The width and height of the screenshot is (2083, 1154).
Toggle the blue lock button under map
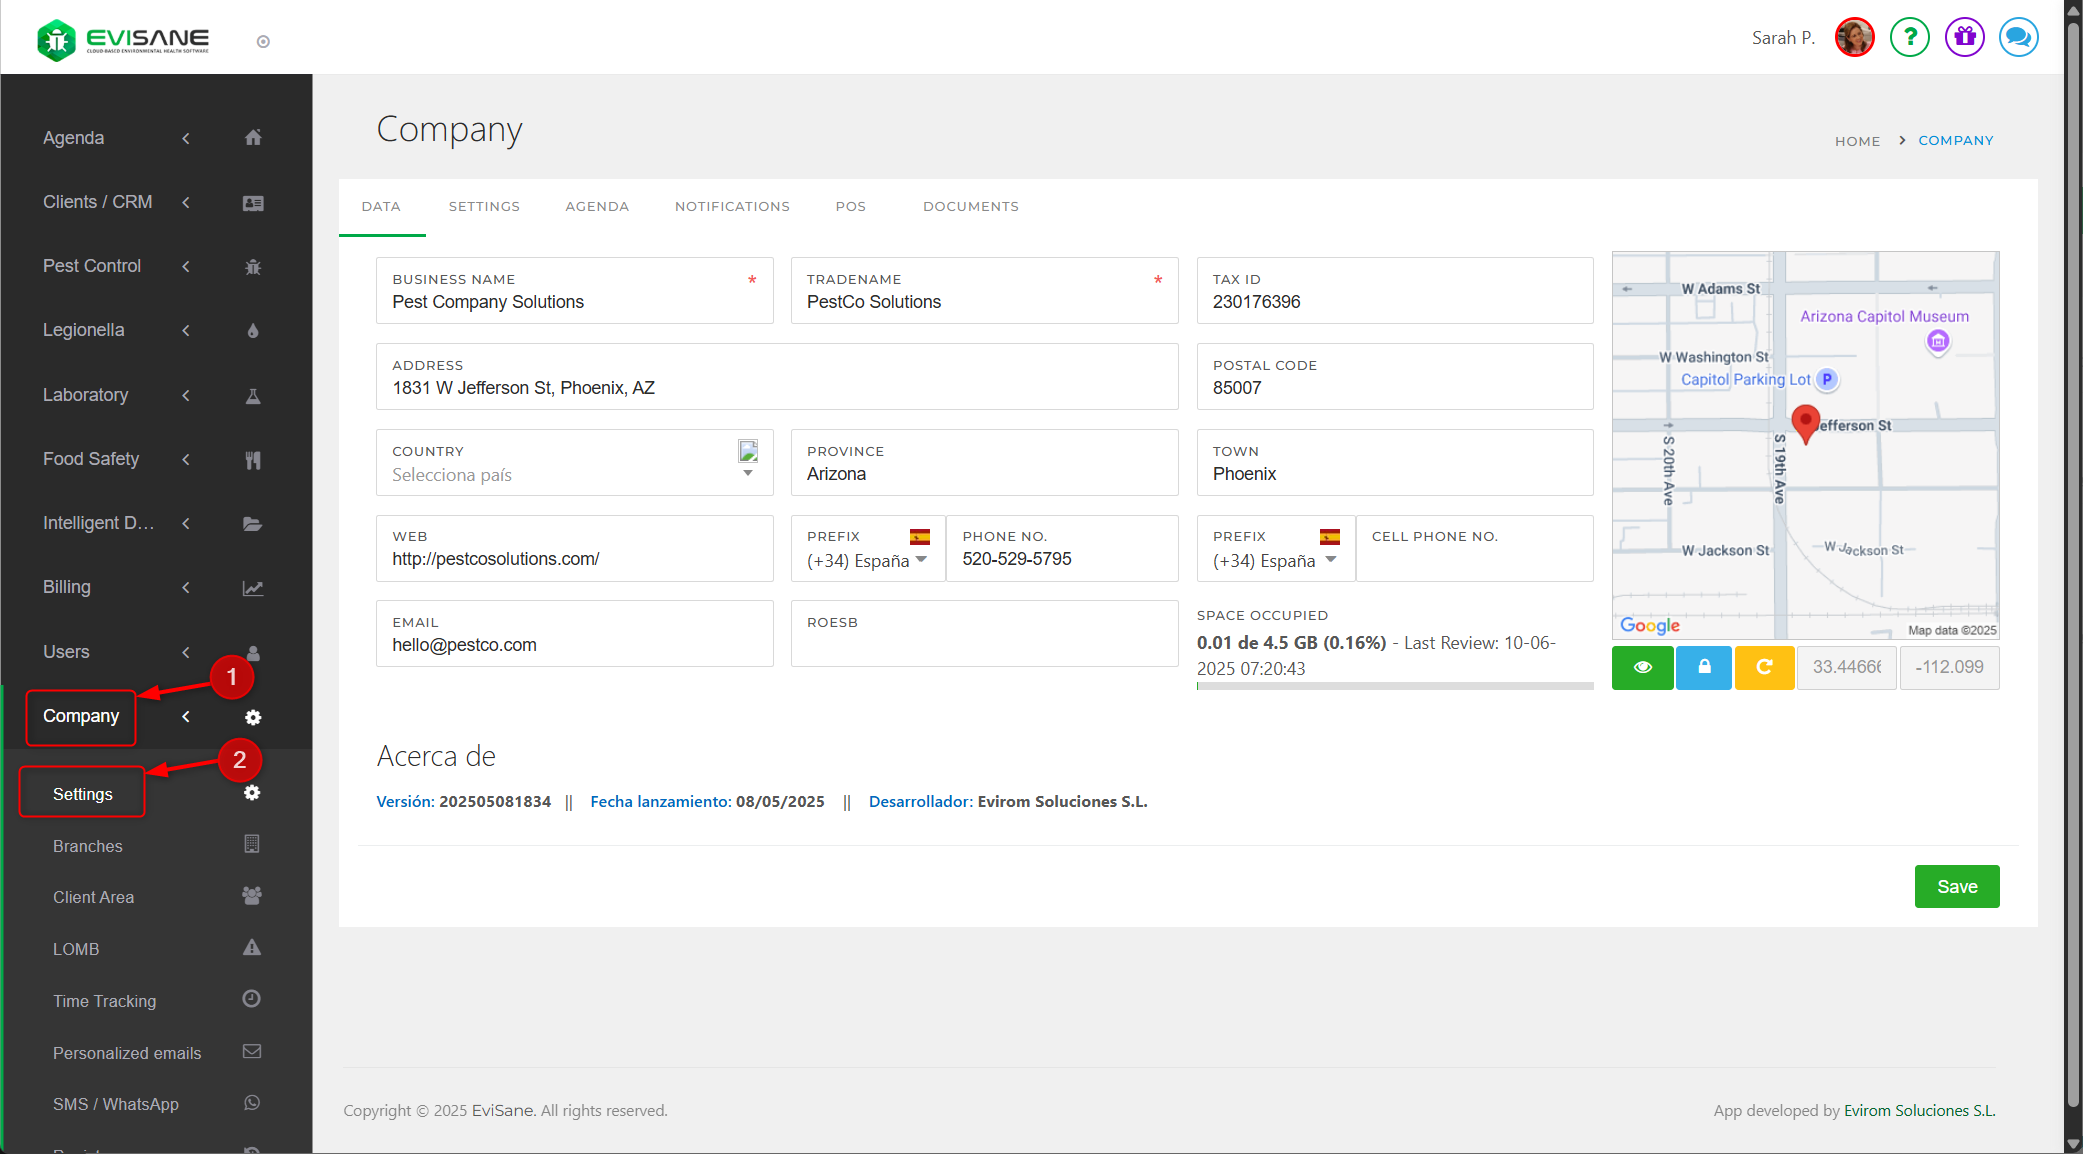[x=1704, y=667]
